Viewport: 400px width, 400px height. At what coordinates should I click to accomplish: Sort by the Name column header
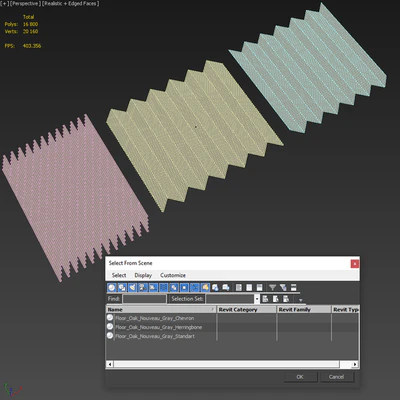pos(161,310)
